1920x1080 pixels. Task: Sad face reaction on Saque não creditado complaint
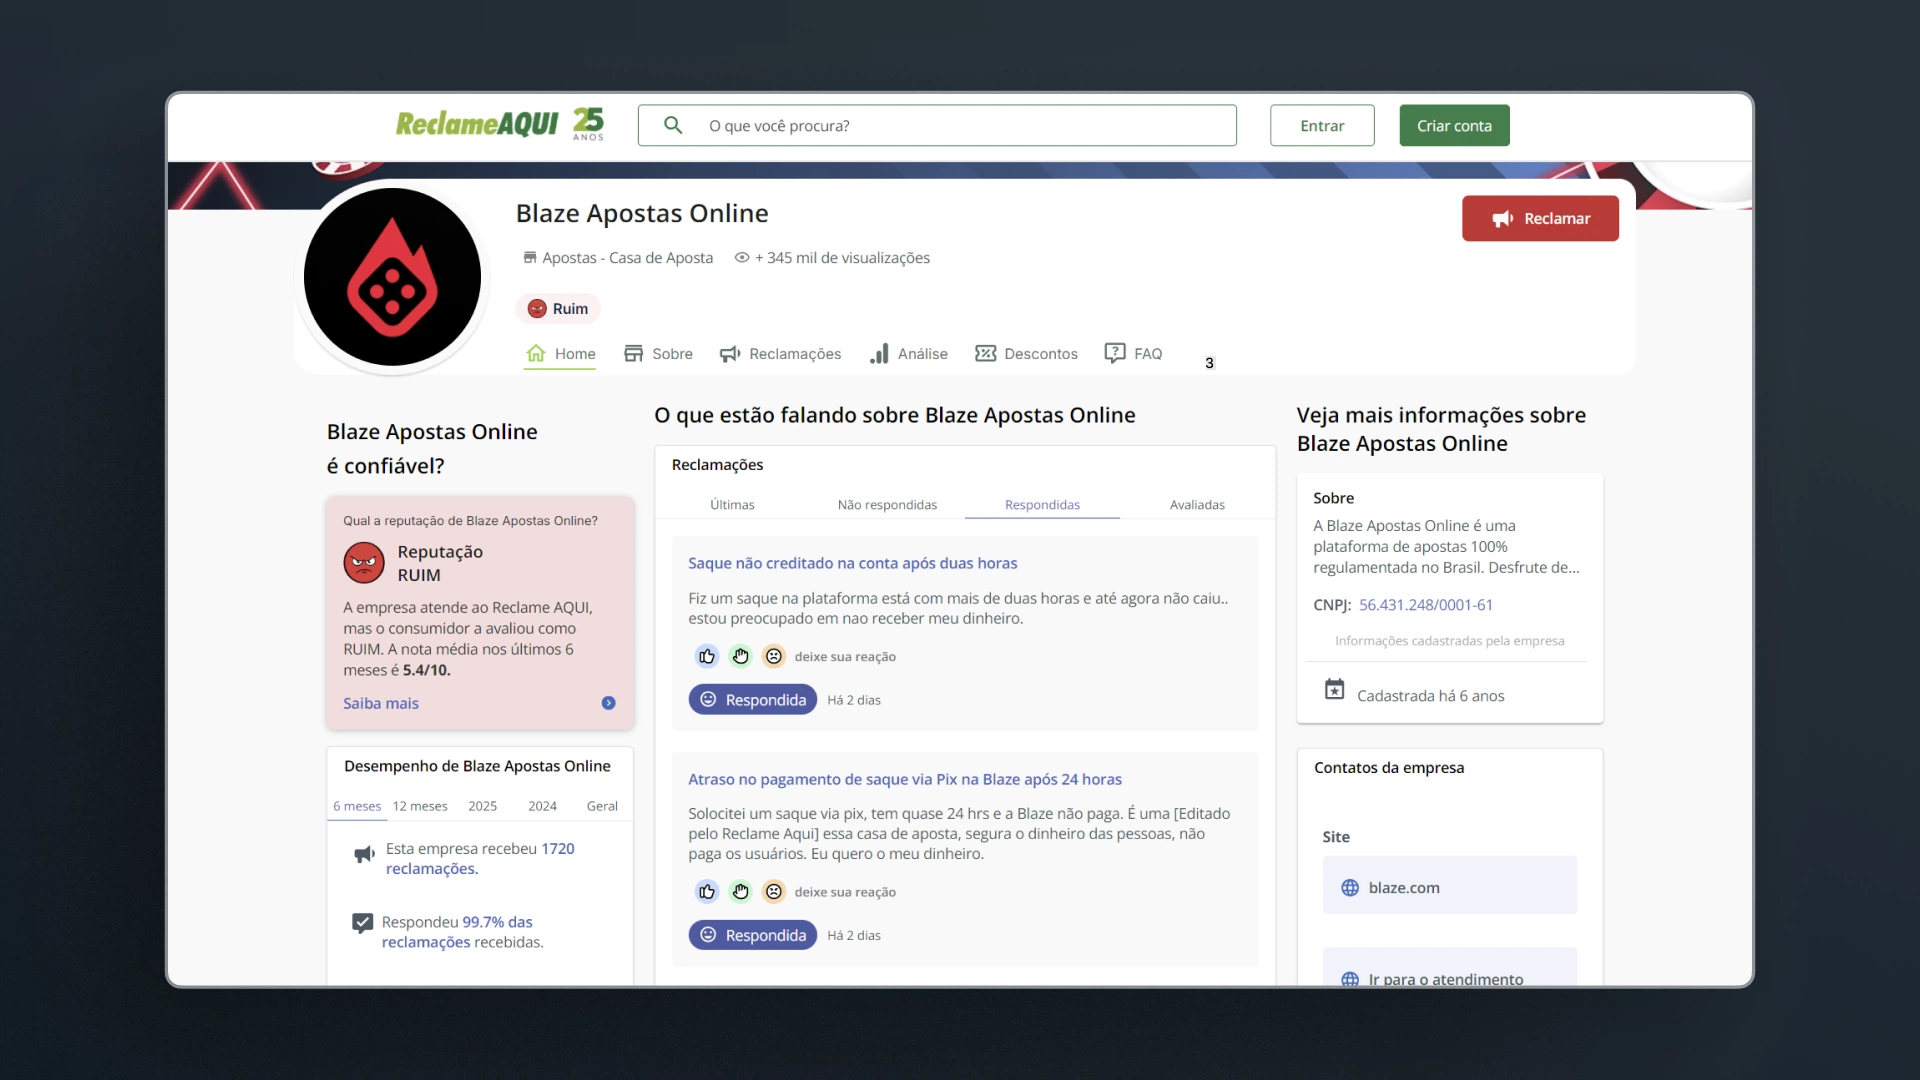(774, 656)
